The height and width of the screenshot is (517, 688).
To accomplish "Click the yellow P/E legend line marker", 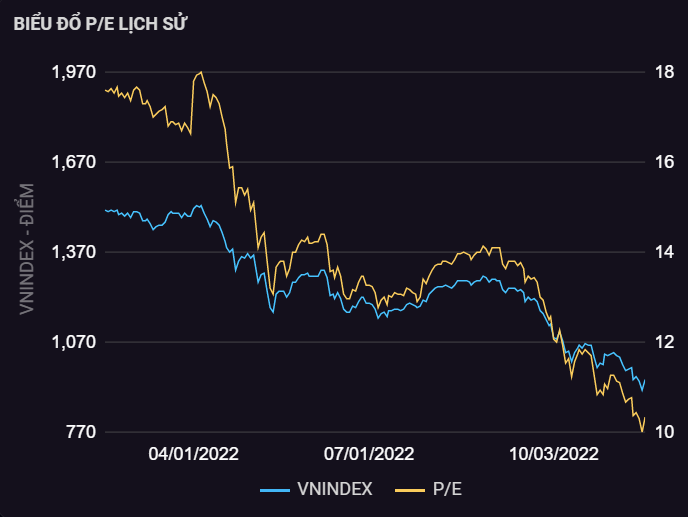I will point(410,489).
